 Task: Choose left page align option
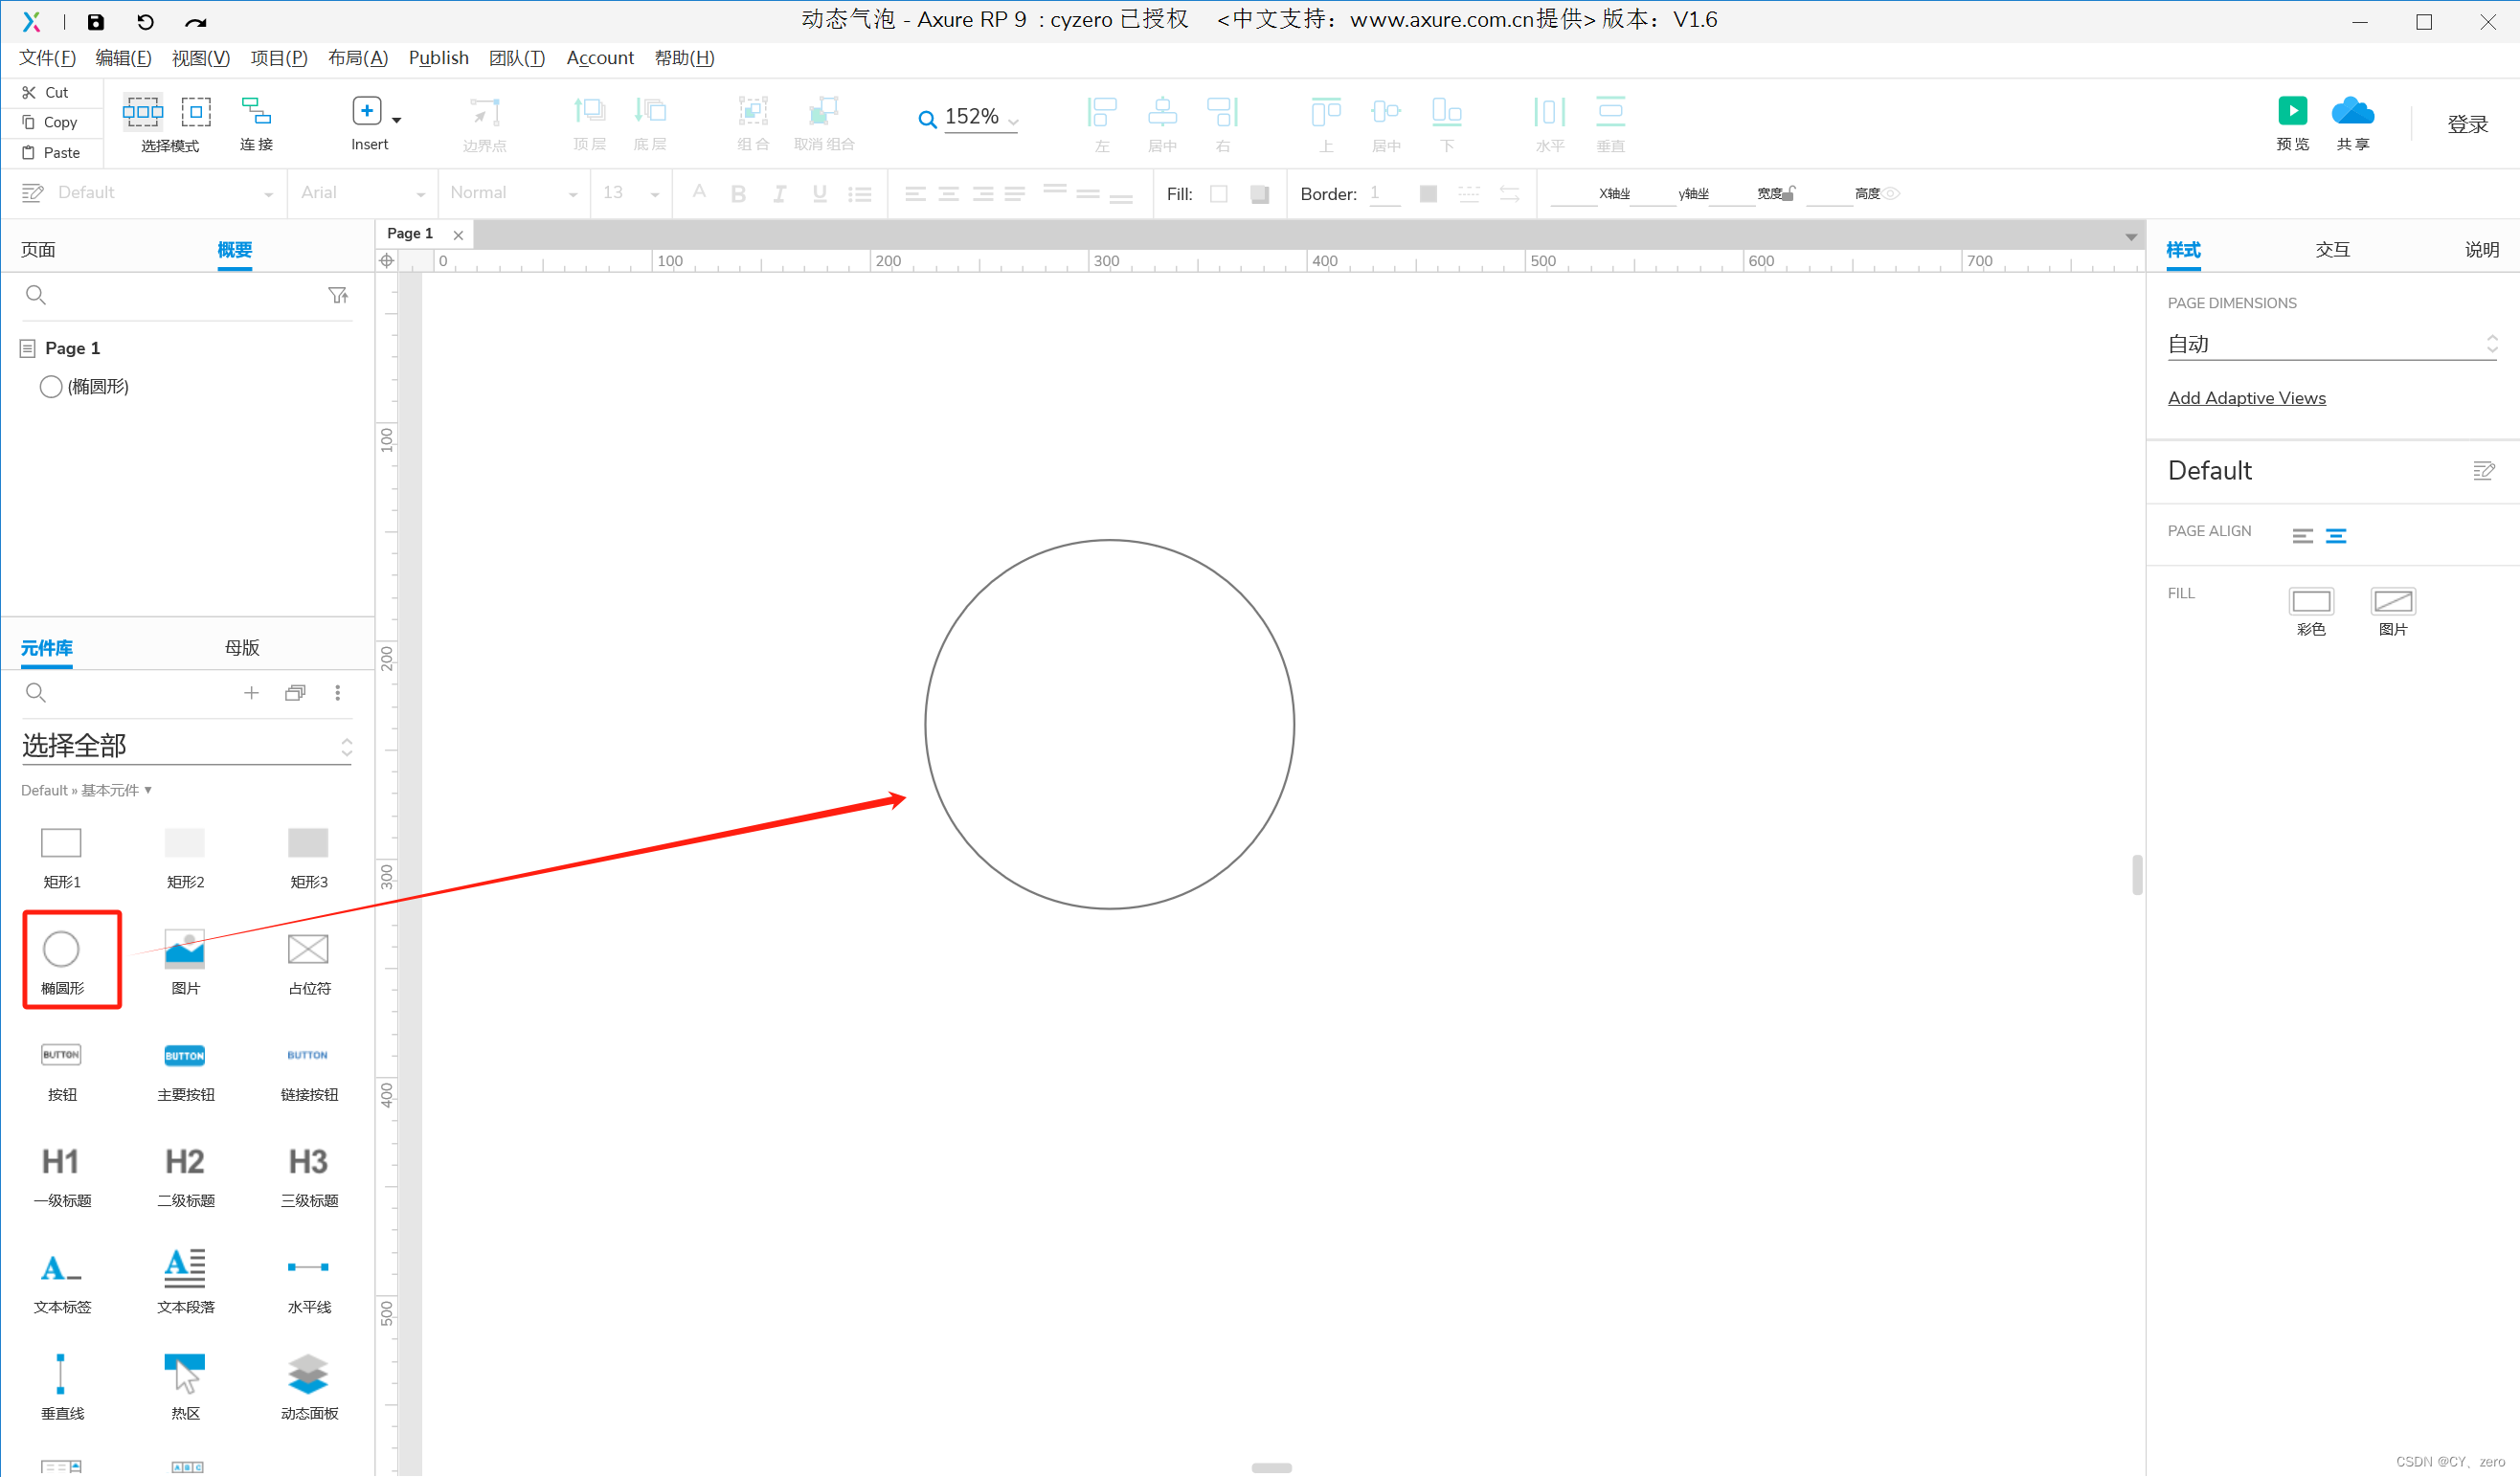[2303, 536]
